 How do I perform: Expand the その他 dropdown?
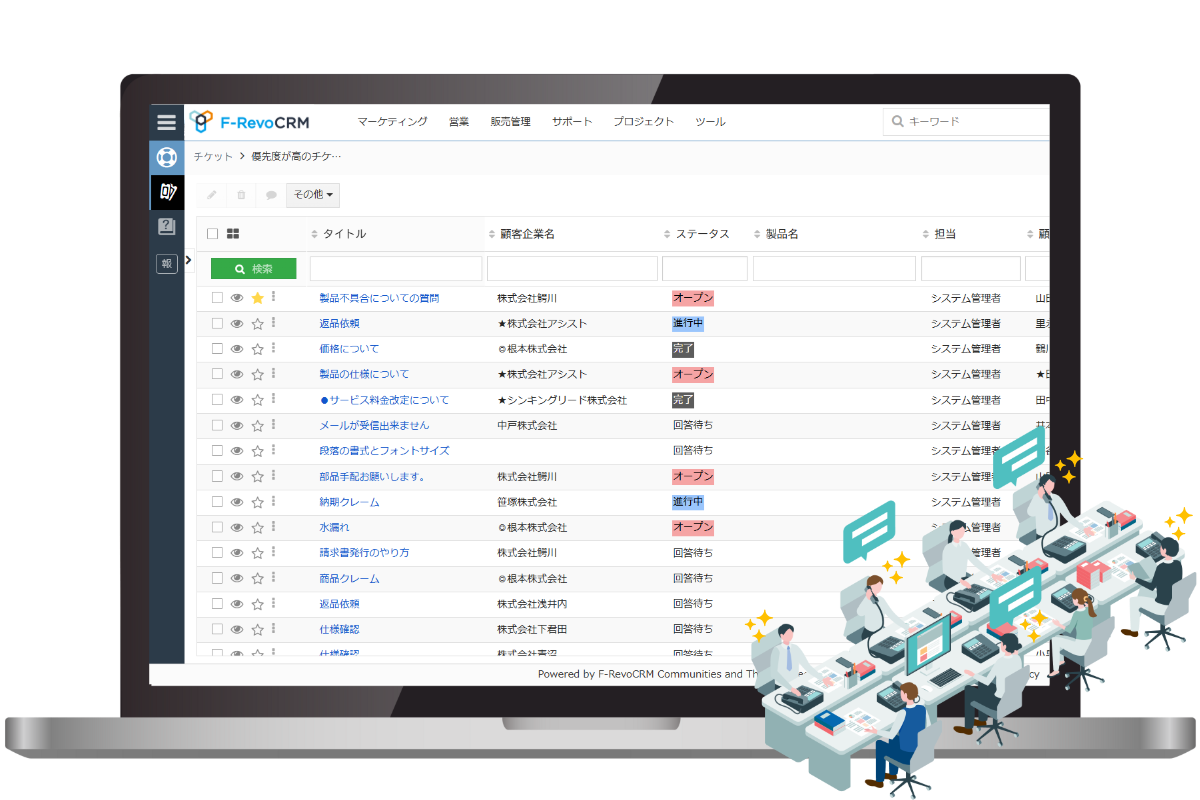tap(313, 195)
